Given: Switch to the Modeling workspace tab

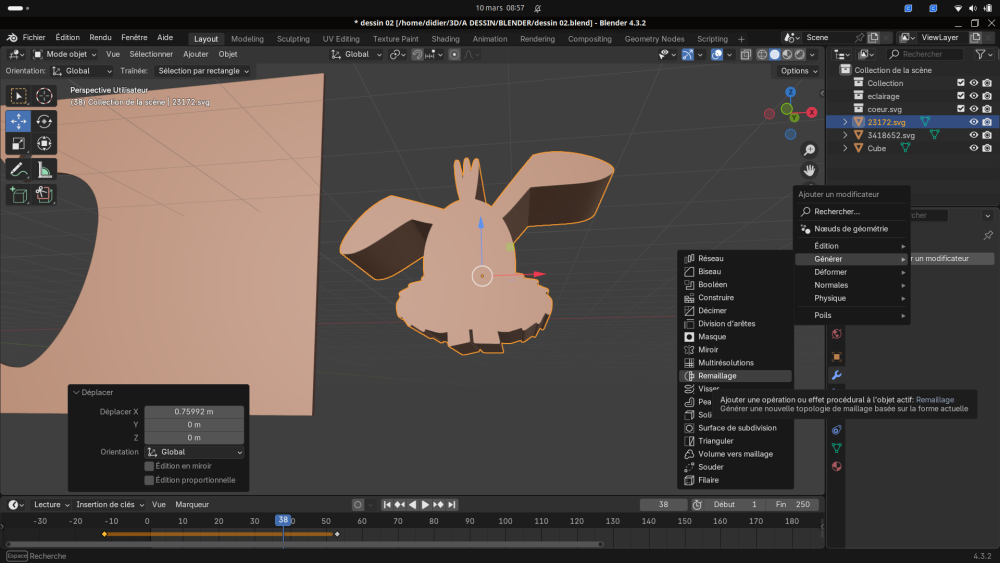Looking at the screenshot, I should coord(247,39).
